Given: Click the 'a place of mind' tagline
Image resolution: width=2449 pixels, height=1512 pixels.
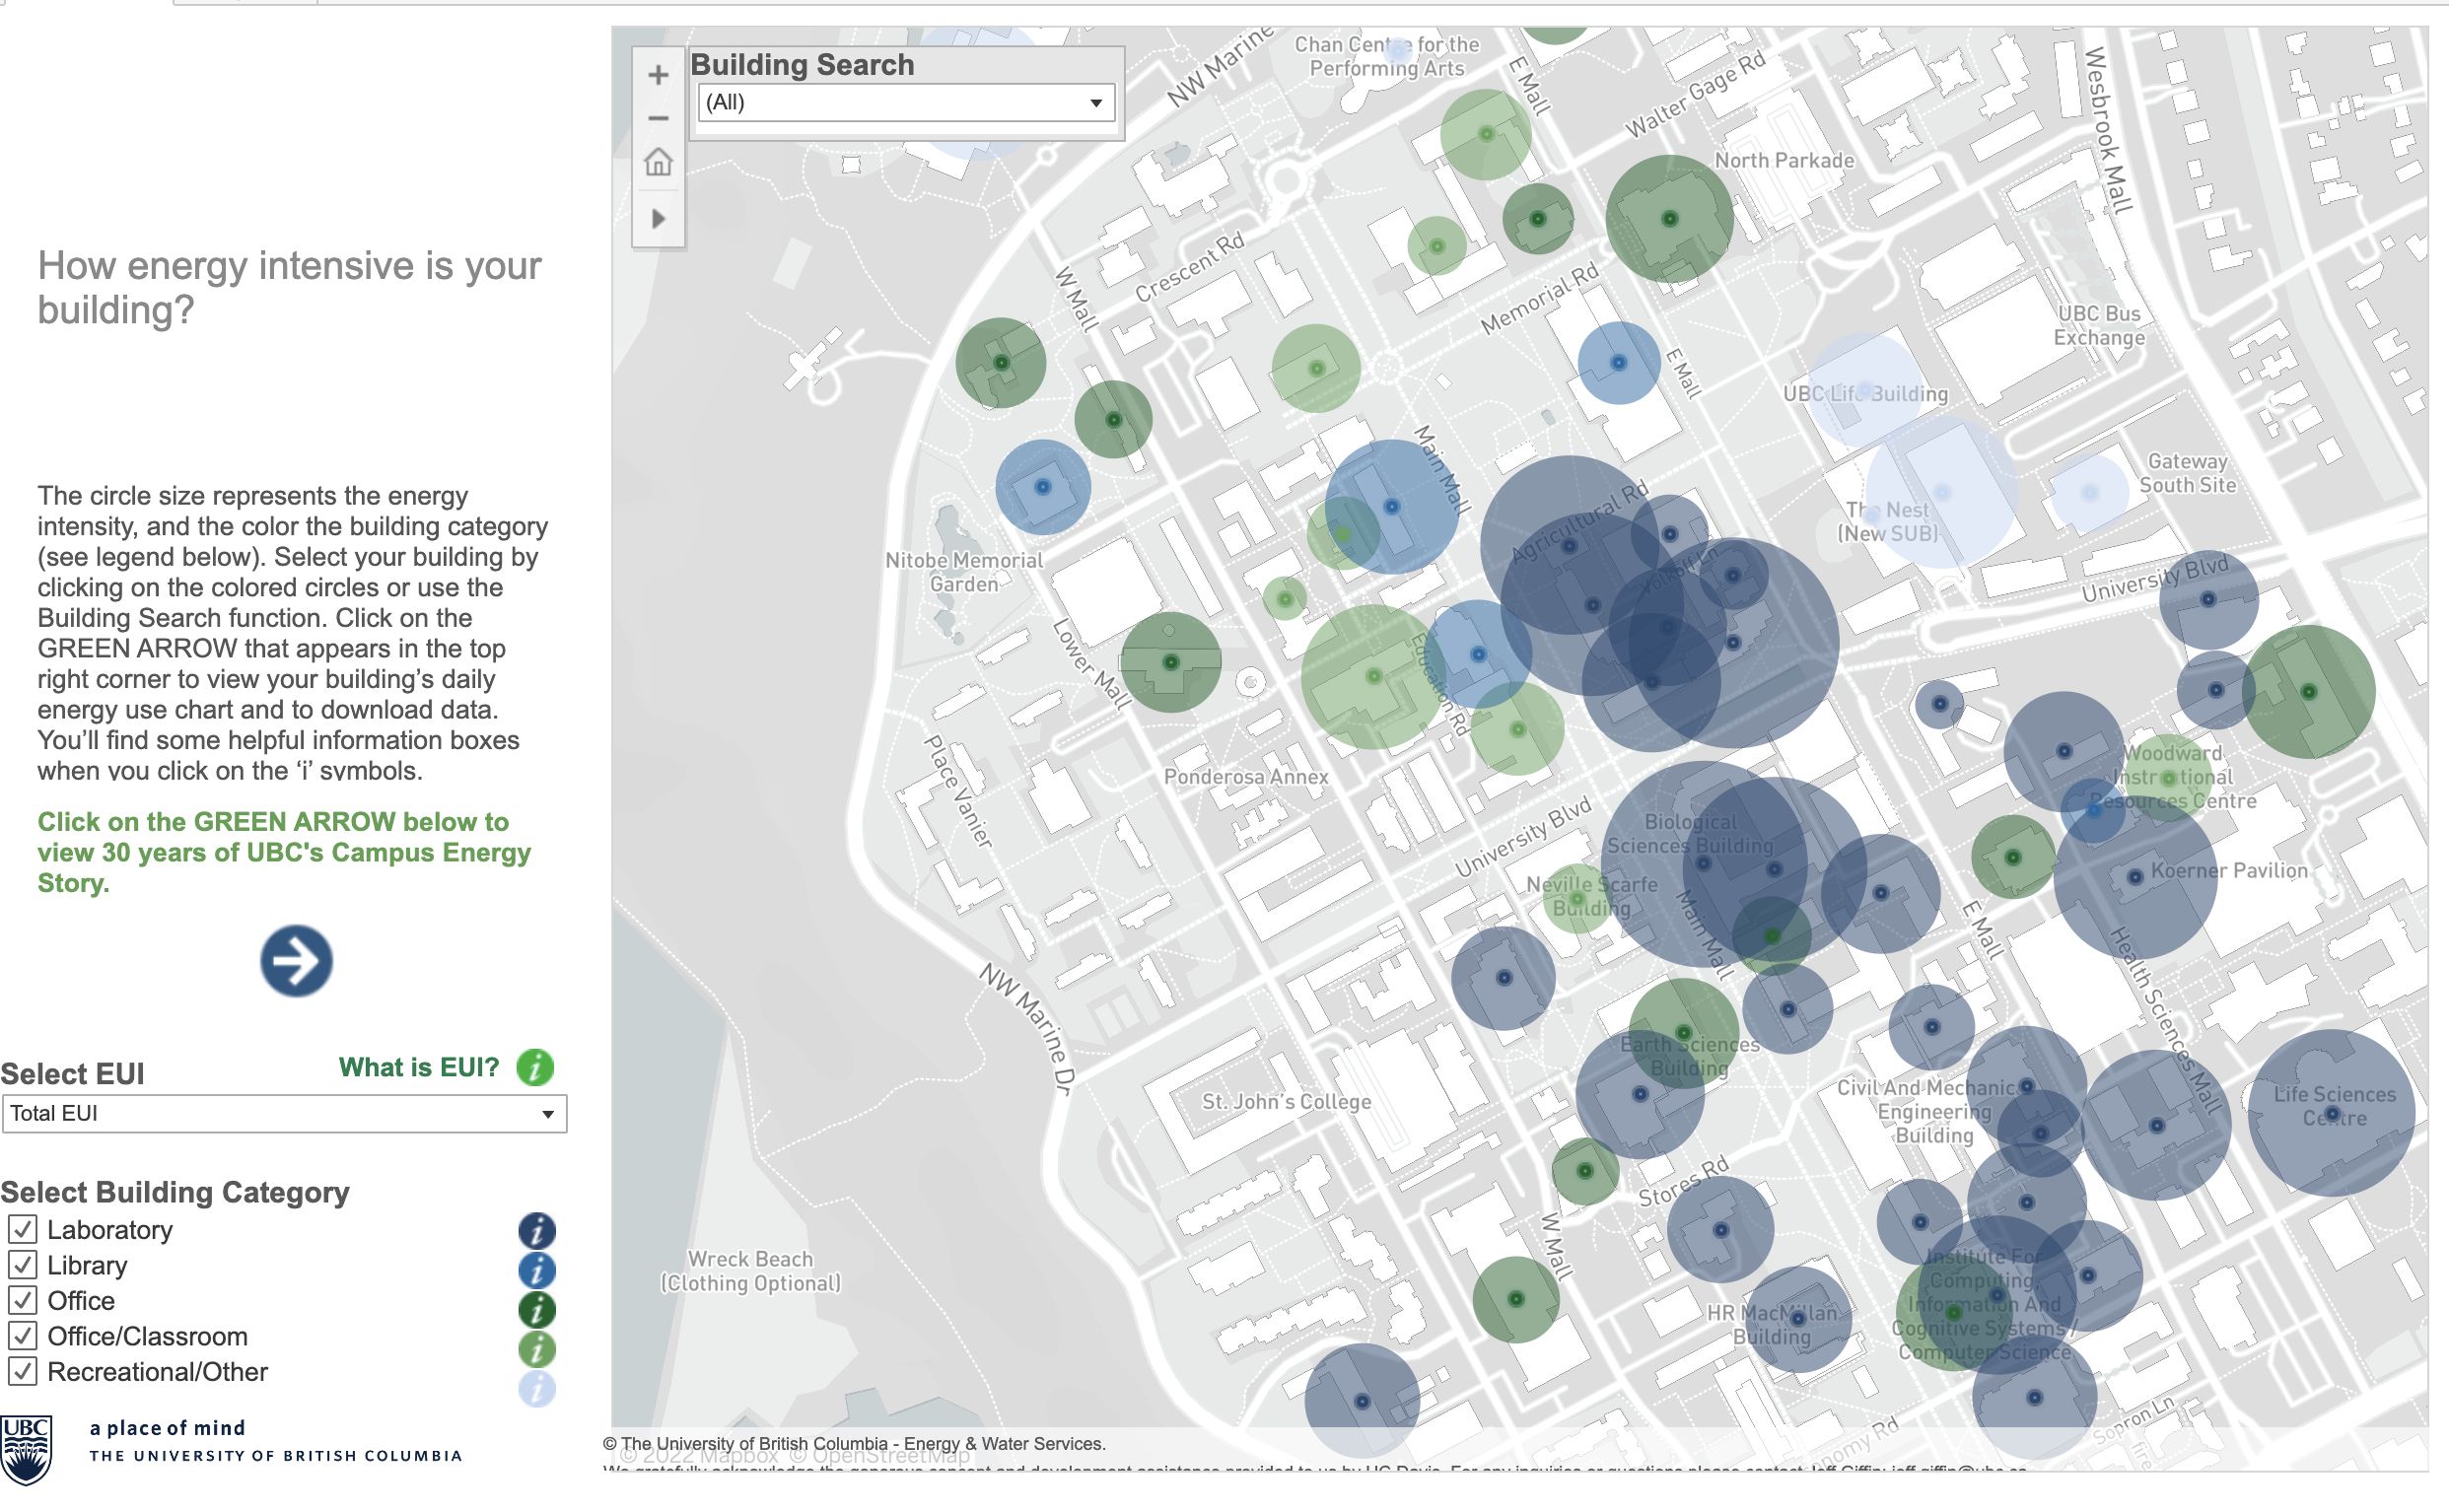Looking at the screenshot, I should [x=168, y=1429].
